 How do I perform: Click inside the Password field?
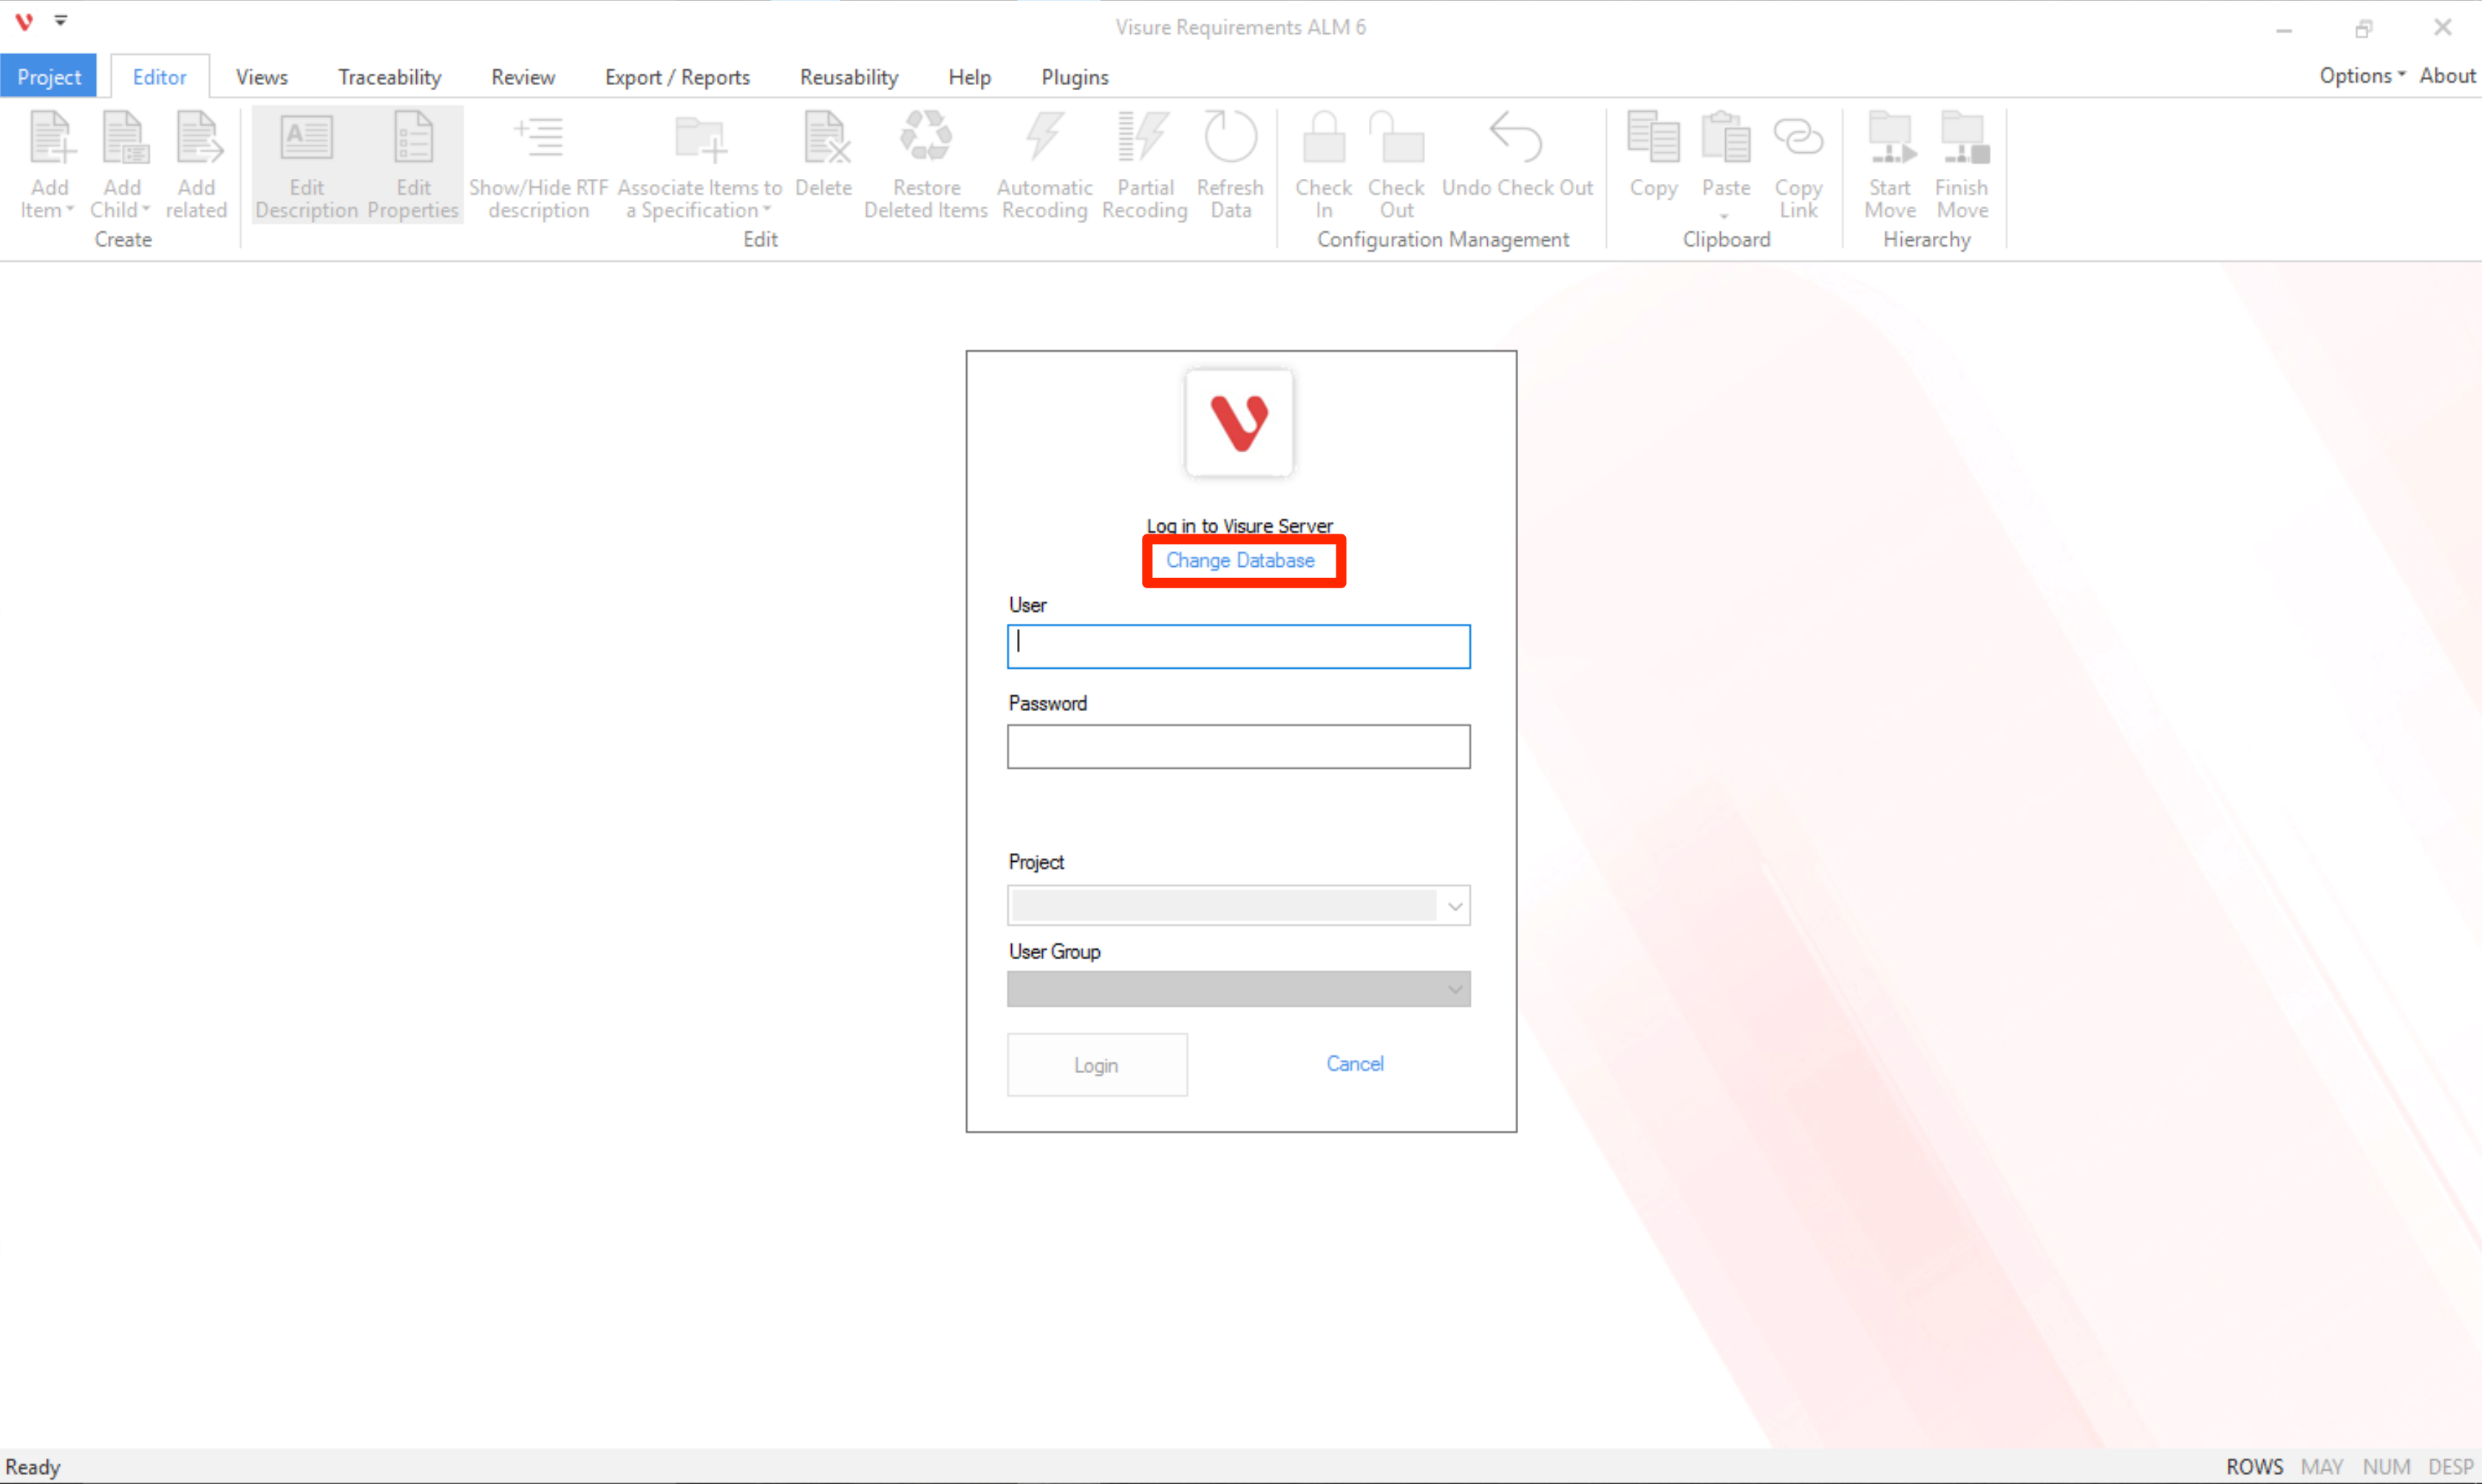1238,746
